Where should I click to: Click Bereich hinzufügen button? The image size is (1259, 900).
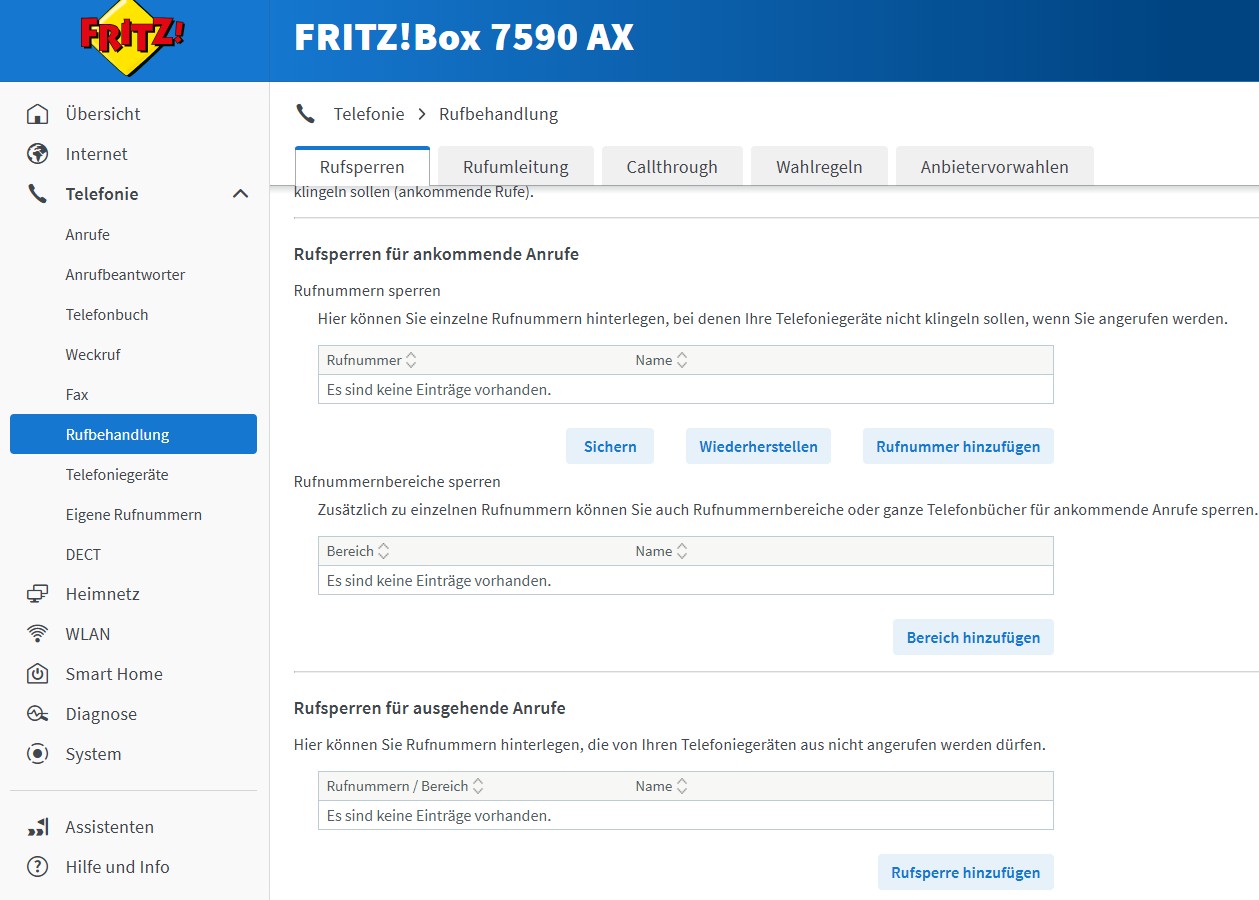[x=973, y=637]
